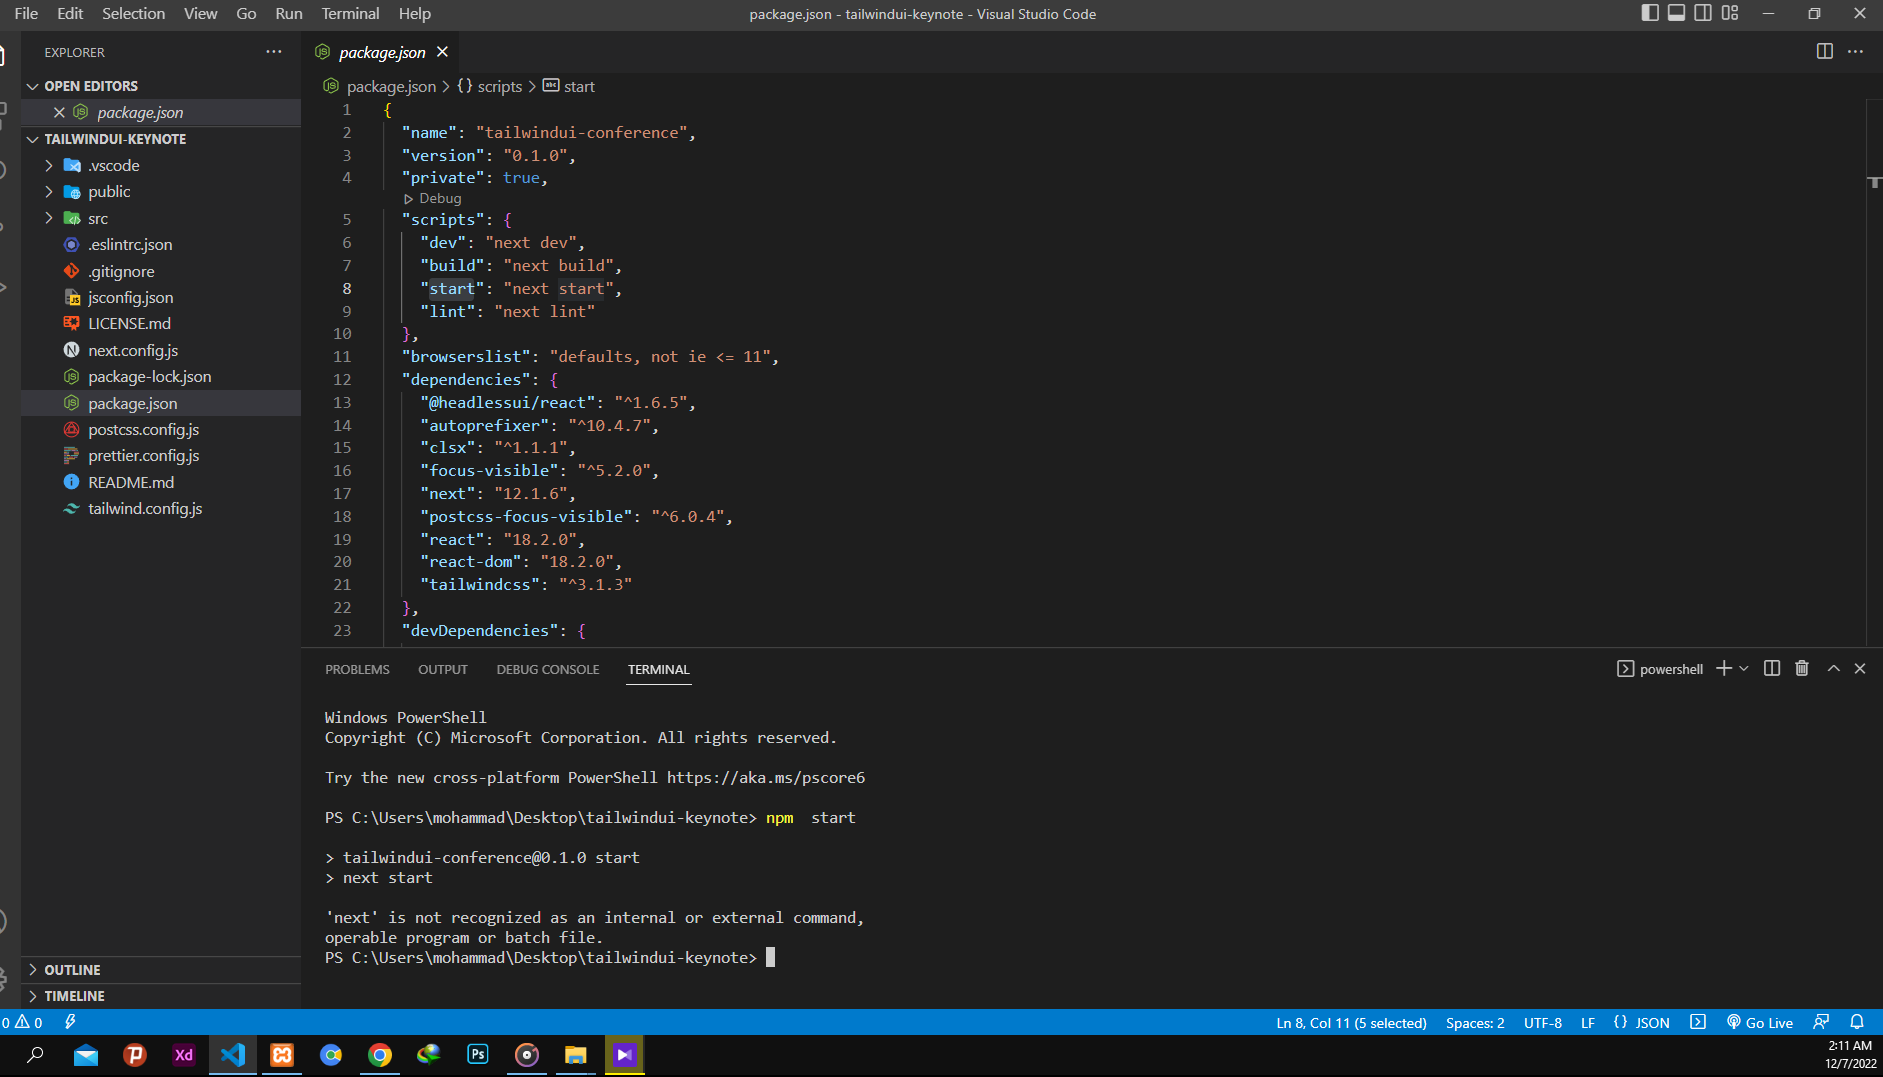This screenshot has height=1077, width=1883.
Task: Switch to the Problems panel tab
Action: pyautogui.click(x=357, y=669)
